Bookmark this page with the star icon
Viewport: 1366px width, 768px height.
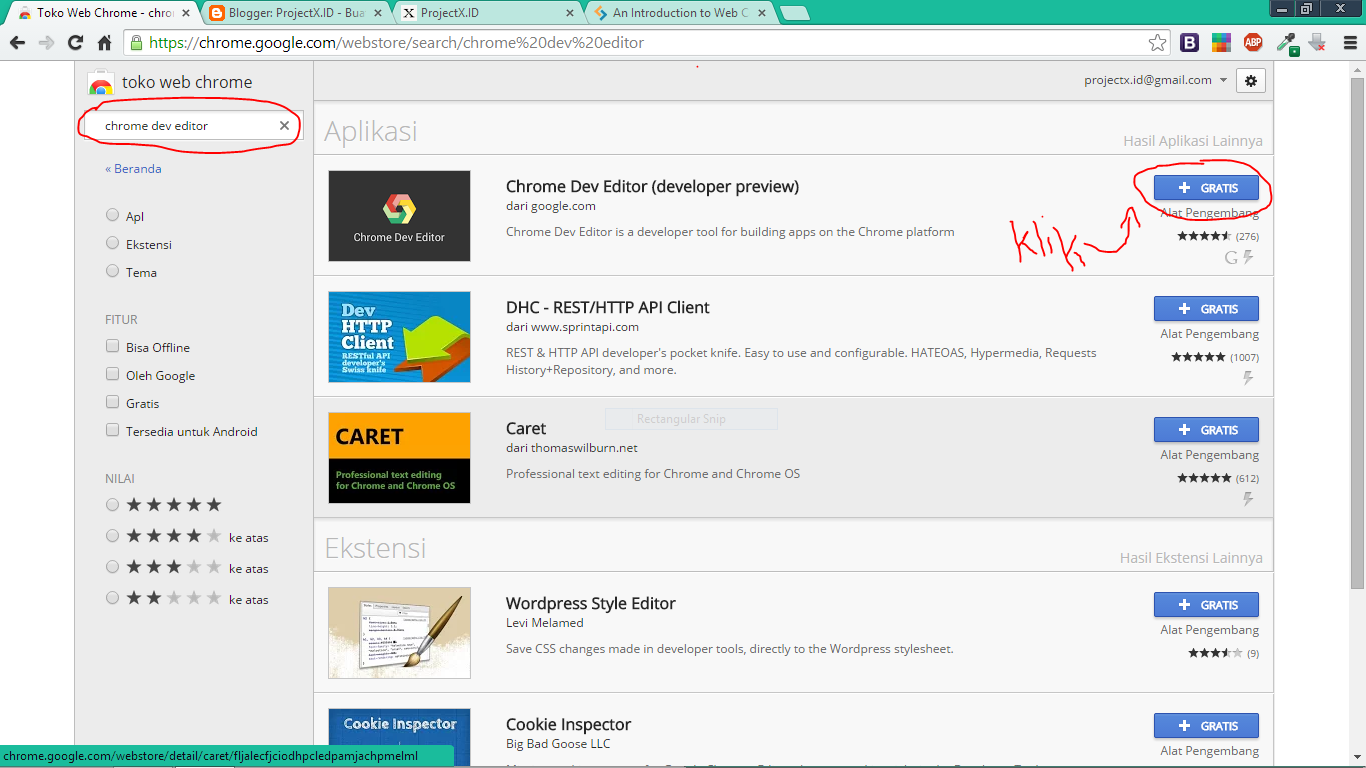click(x=1157, y=42)
